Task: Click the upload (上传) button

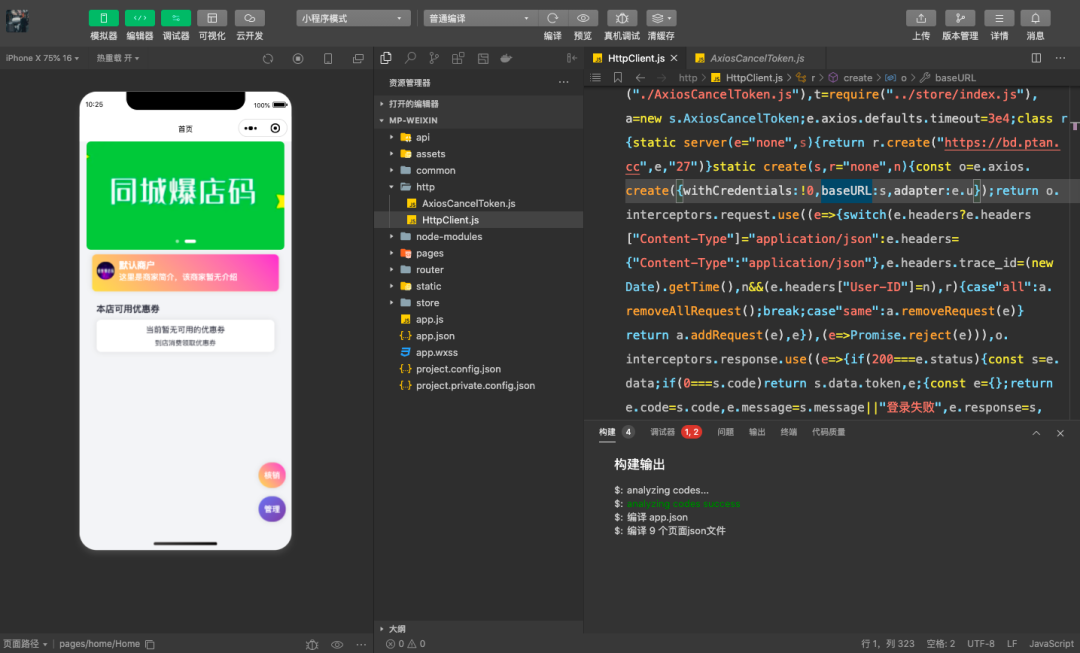Action: tap(921, 19)
